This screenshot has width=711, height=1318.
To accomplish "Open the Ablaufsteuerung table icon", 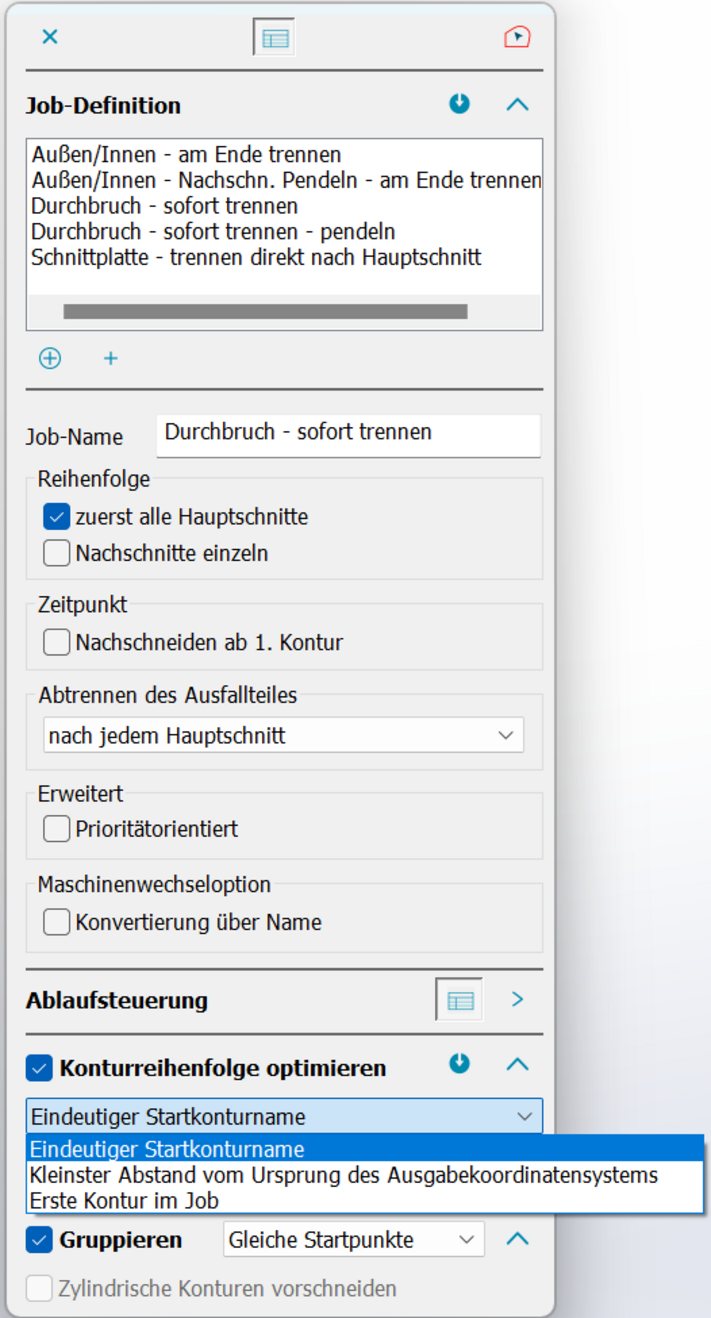I will [459, 1000].
